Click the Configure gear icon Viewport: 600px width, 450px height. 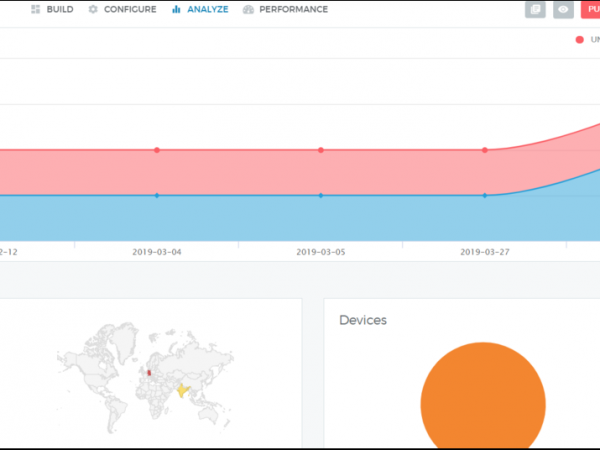click(93, 10)
